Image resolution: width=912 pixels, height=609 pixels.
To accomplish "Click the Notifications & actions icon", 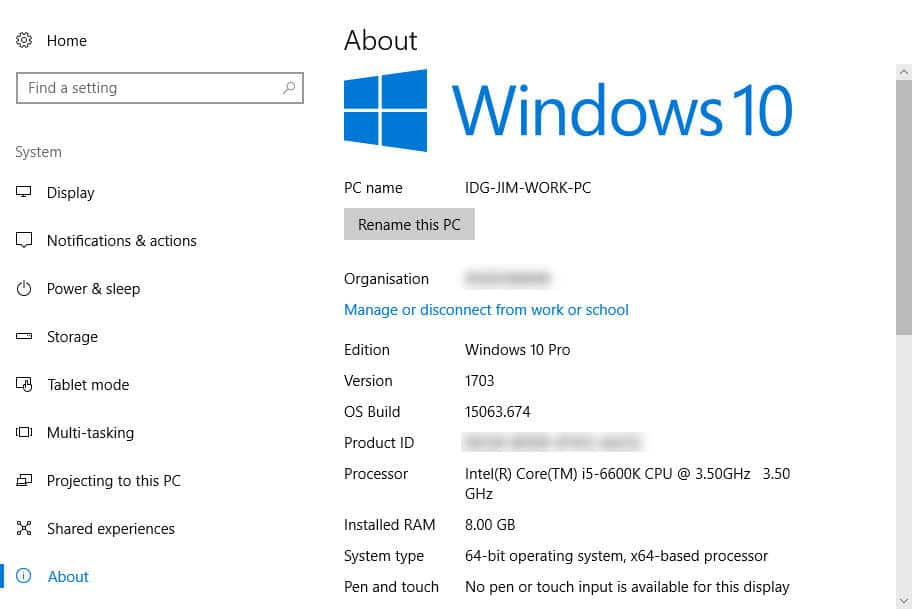I will point(24,241).
